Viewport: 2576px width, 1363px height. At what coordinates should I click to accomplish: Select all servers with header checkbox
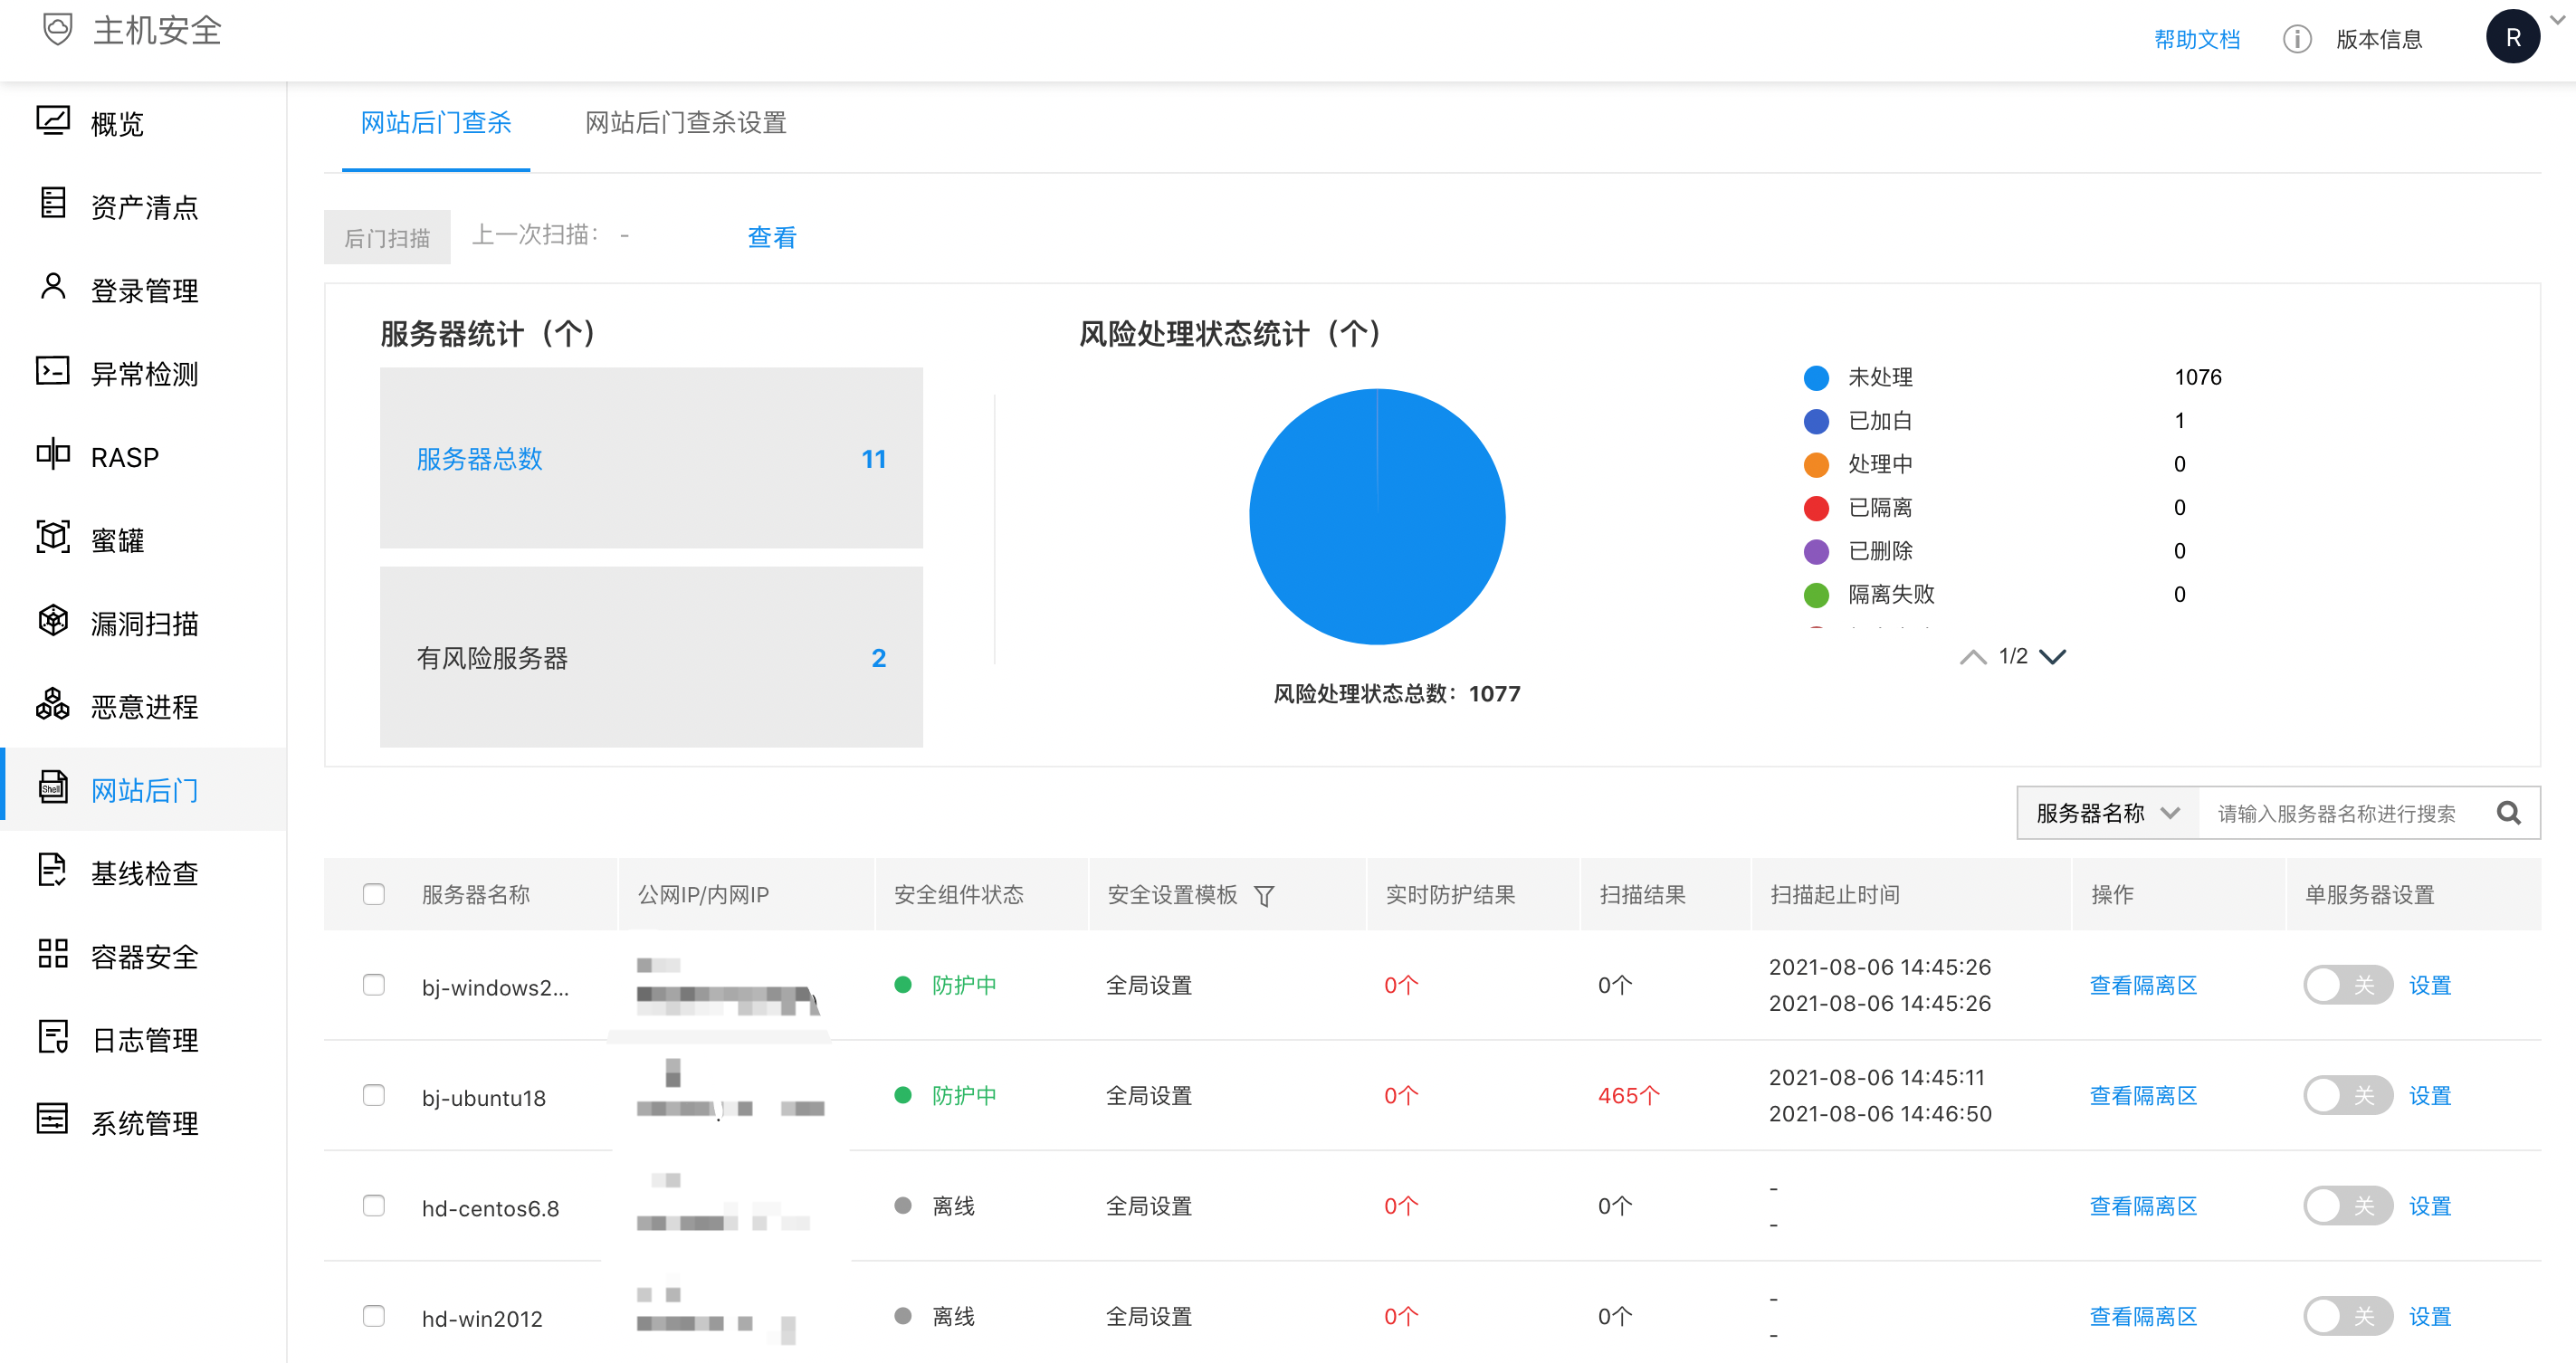pos(374,894)
